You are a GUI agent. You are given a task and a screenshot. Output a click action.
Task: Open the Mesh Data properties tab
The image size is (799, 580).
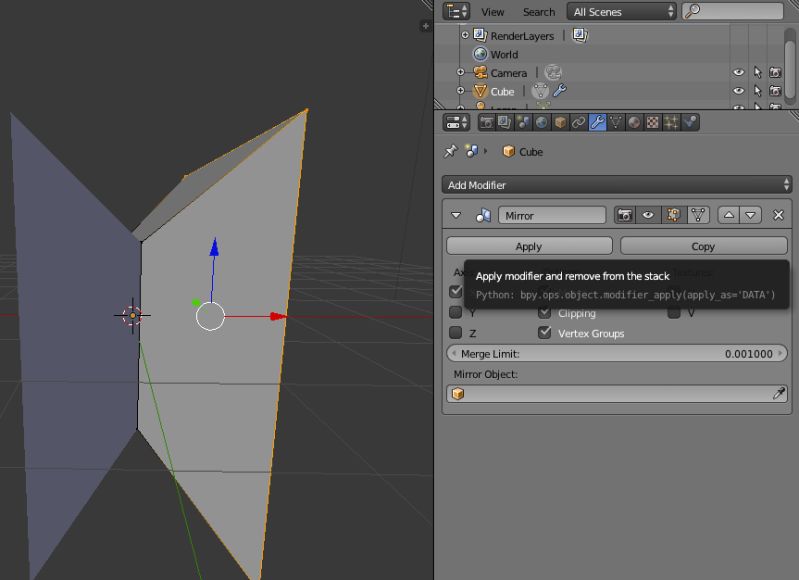point(616,122)
